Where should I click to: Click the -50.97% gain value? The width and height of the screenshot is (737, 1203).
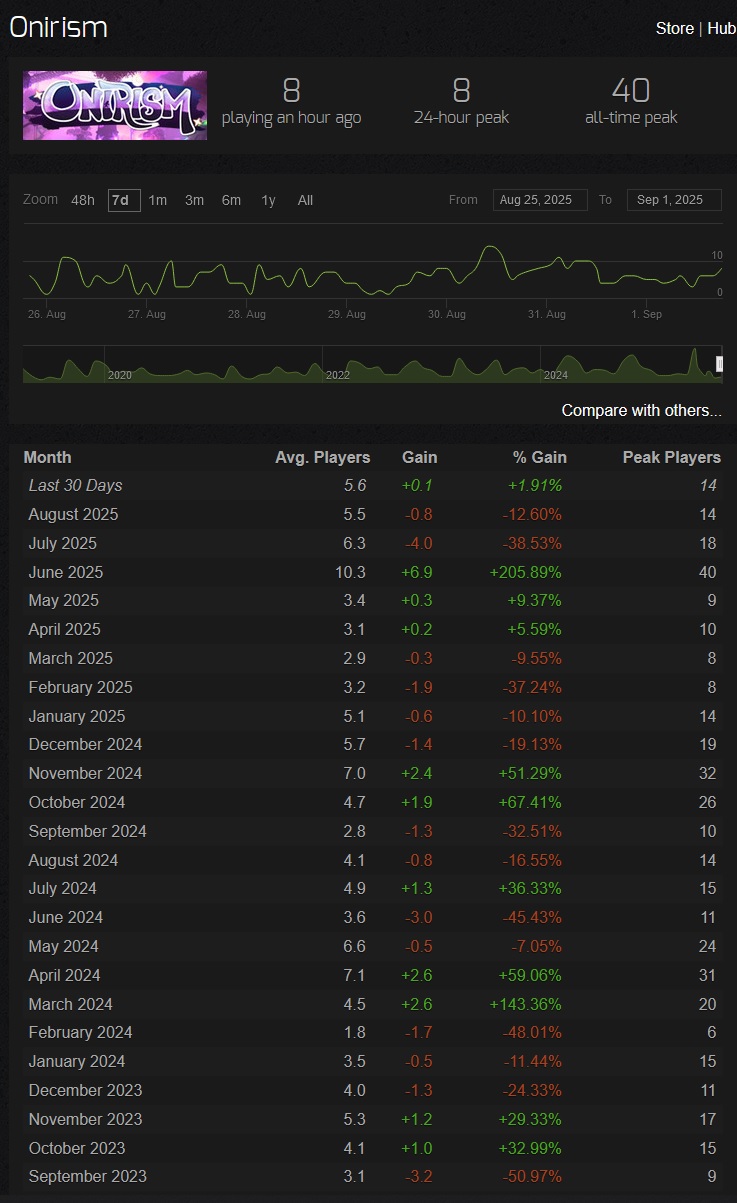531,1176
